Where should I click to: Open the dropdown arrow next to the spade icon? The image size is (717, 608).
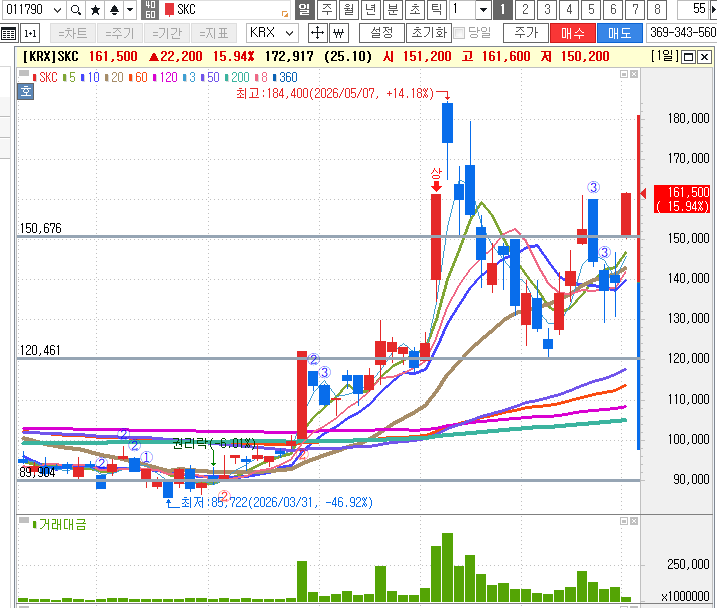(130, 10)
